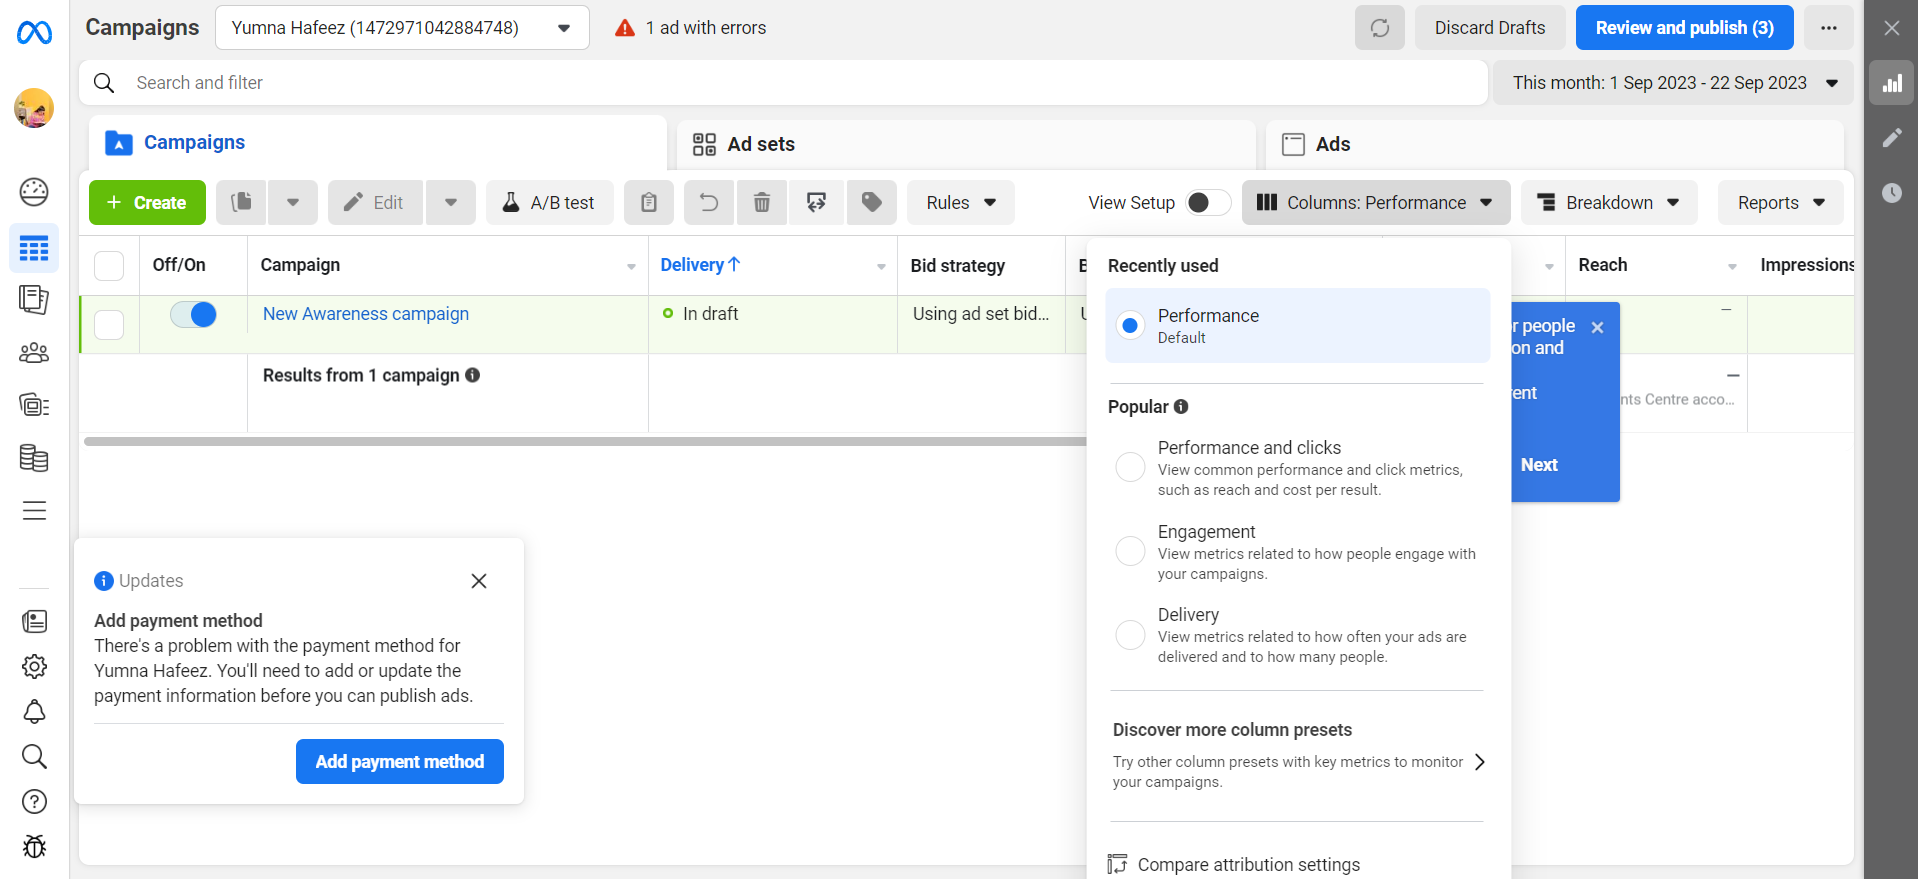Open Account overview gauge icon
Image resolution: width=1918 pixels, height=879 pixels.
click(x=34, y=191)
